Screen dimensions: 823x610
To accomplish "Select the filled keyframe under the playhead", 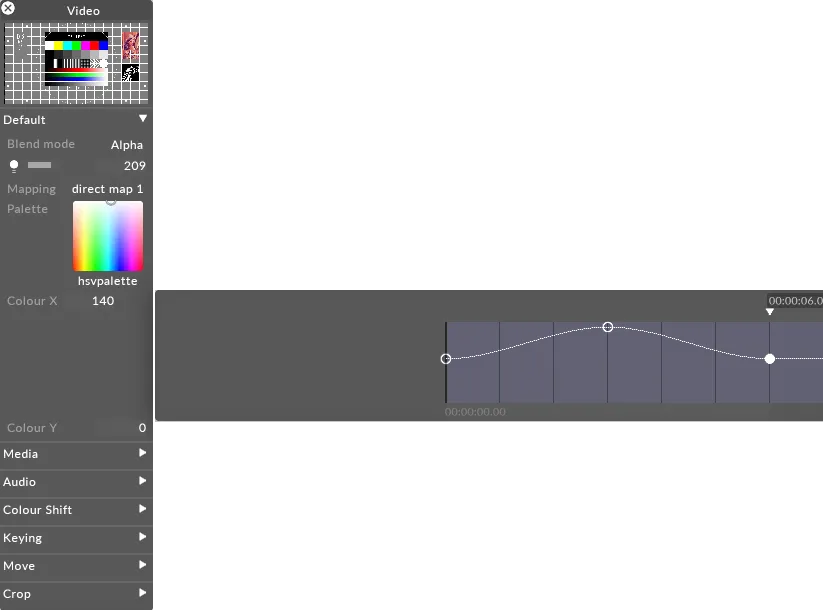I will tap(770, 359).
